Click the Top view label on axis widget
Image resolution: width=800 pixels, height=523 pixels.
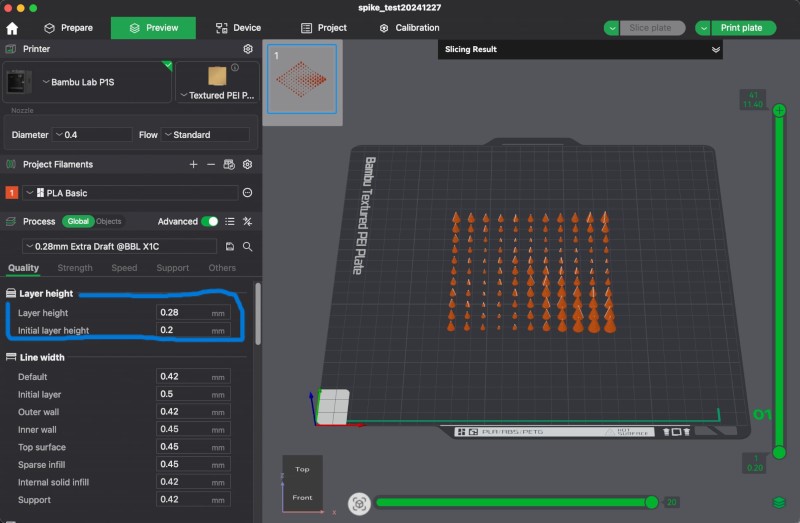click(302, 469)
